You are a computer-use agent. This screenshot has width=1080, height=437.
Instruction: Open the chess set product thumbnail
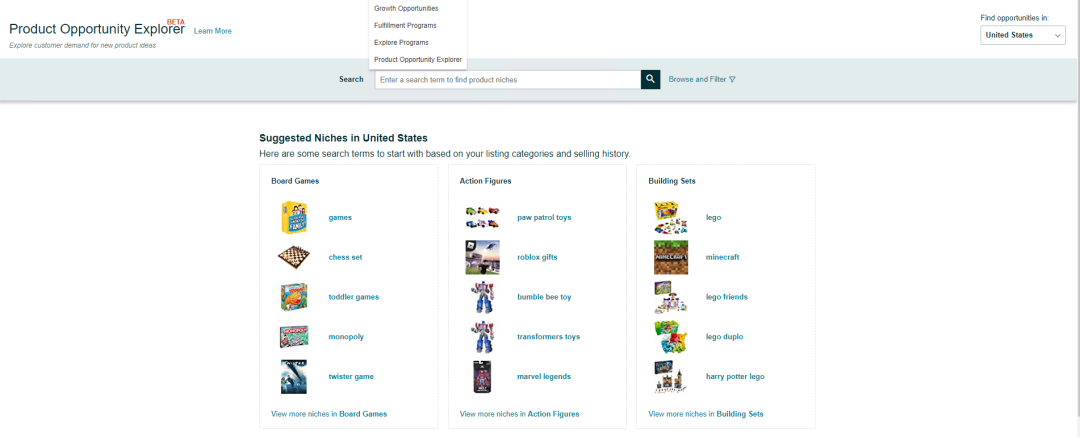click(293, 257)
